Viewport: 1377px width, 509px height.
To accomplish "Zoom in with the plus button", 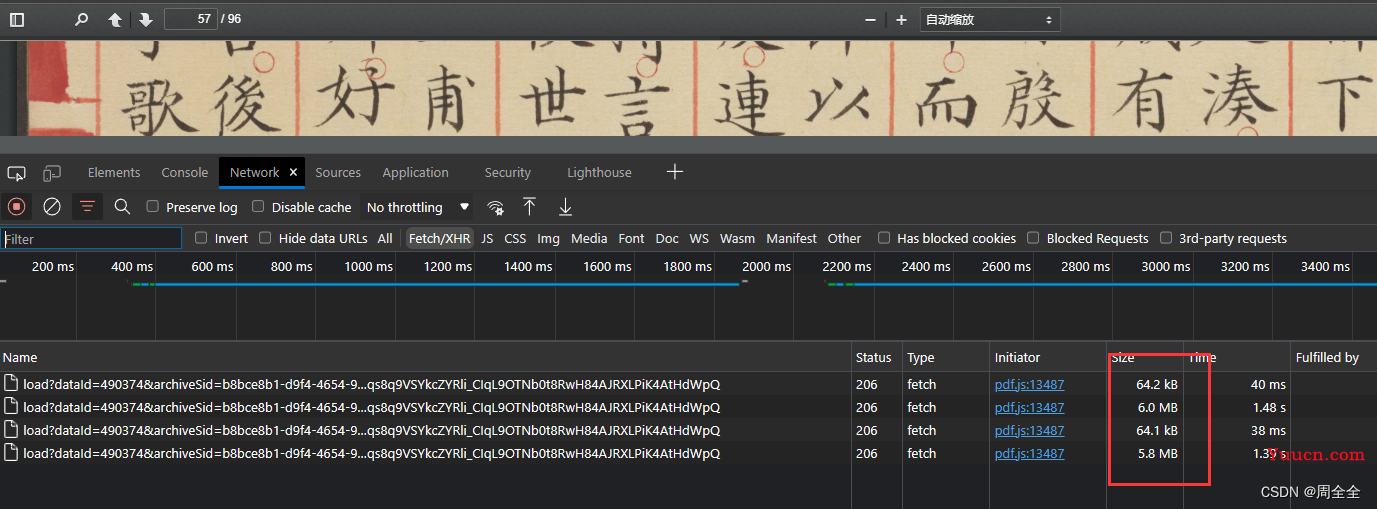I will tap(901, 20).
